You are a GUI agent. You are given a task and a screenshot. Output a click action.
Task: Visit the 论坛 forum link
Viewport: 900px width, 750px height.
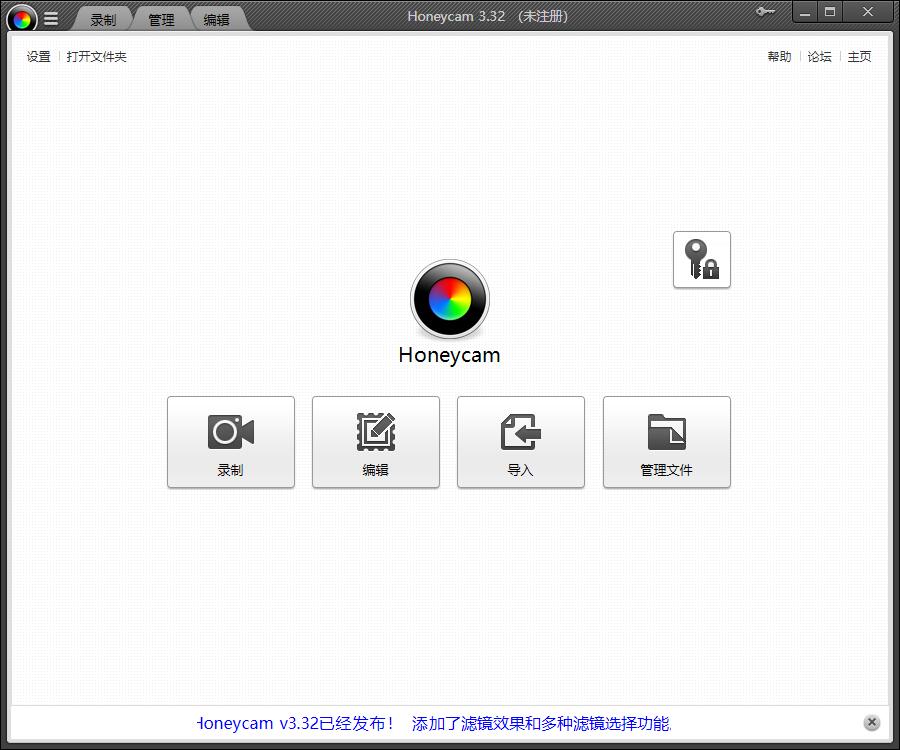[x=819, y=56]
